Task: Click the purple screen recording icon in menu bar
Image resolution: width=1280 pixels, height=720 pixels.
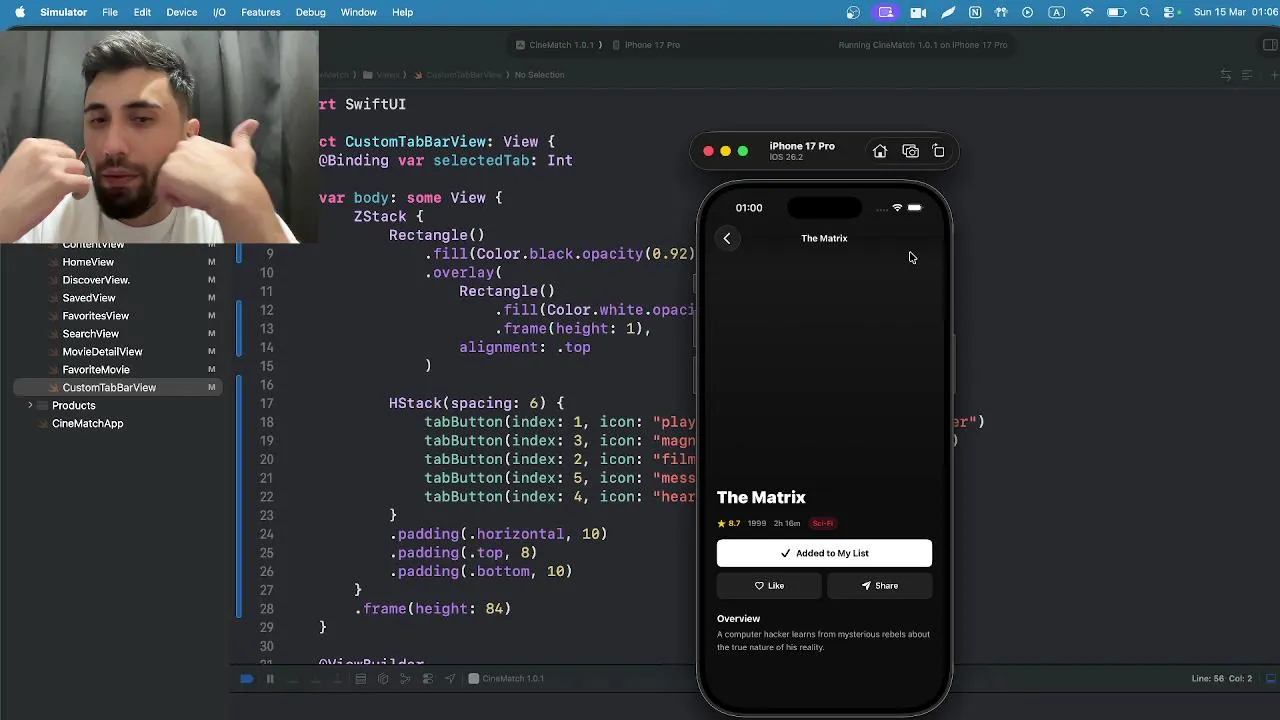Action: [886, 12]
